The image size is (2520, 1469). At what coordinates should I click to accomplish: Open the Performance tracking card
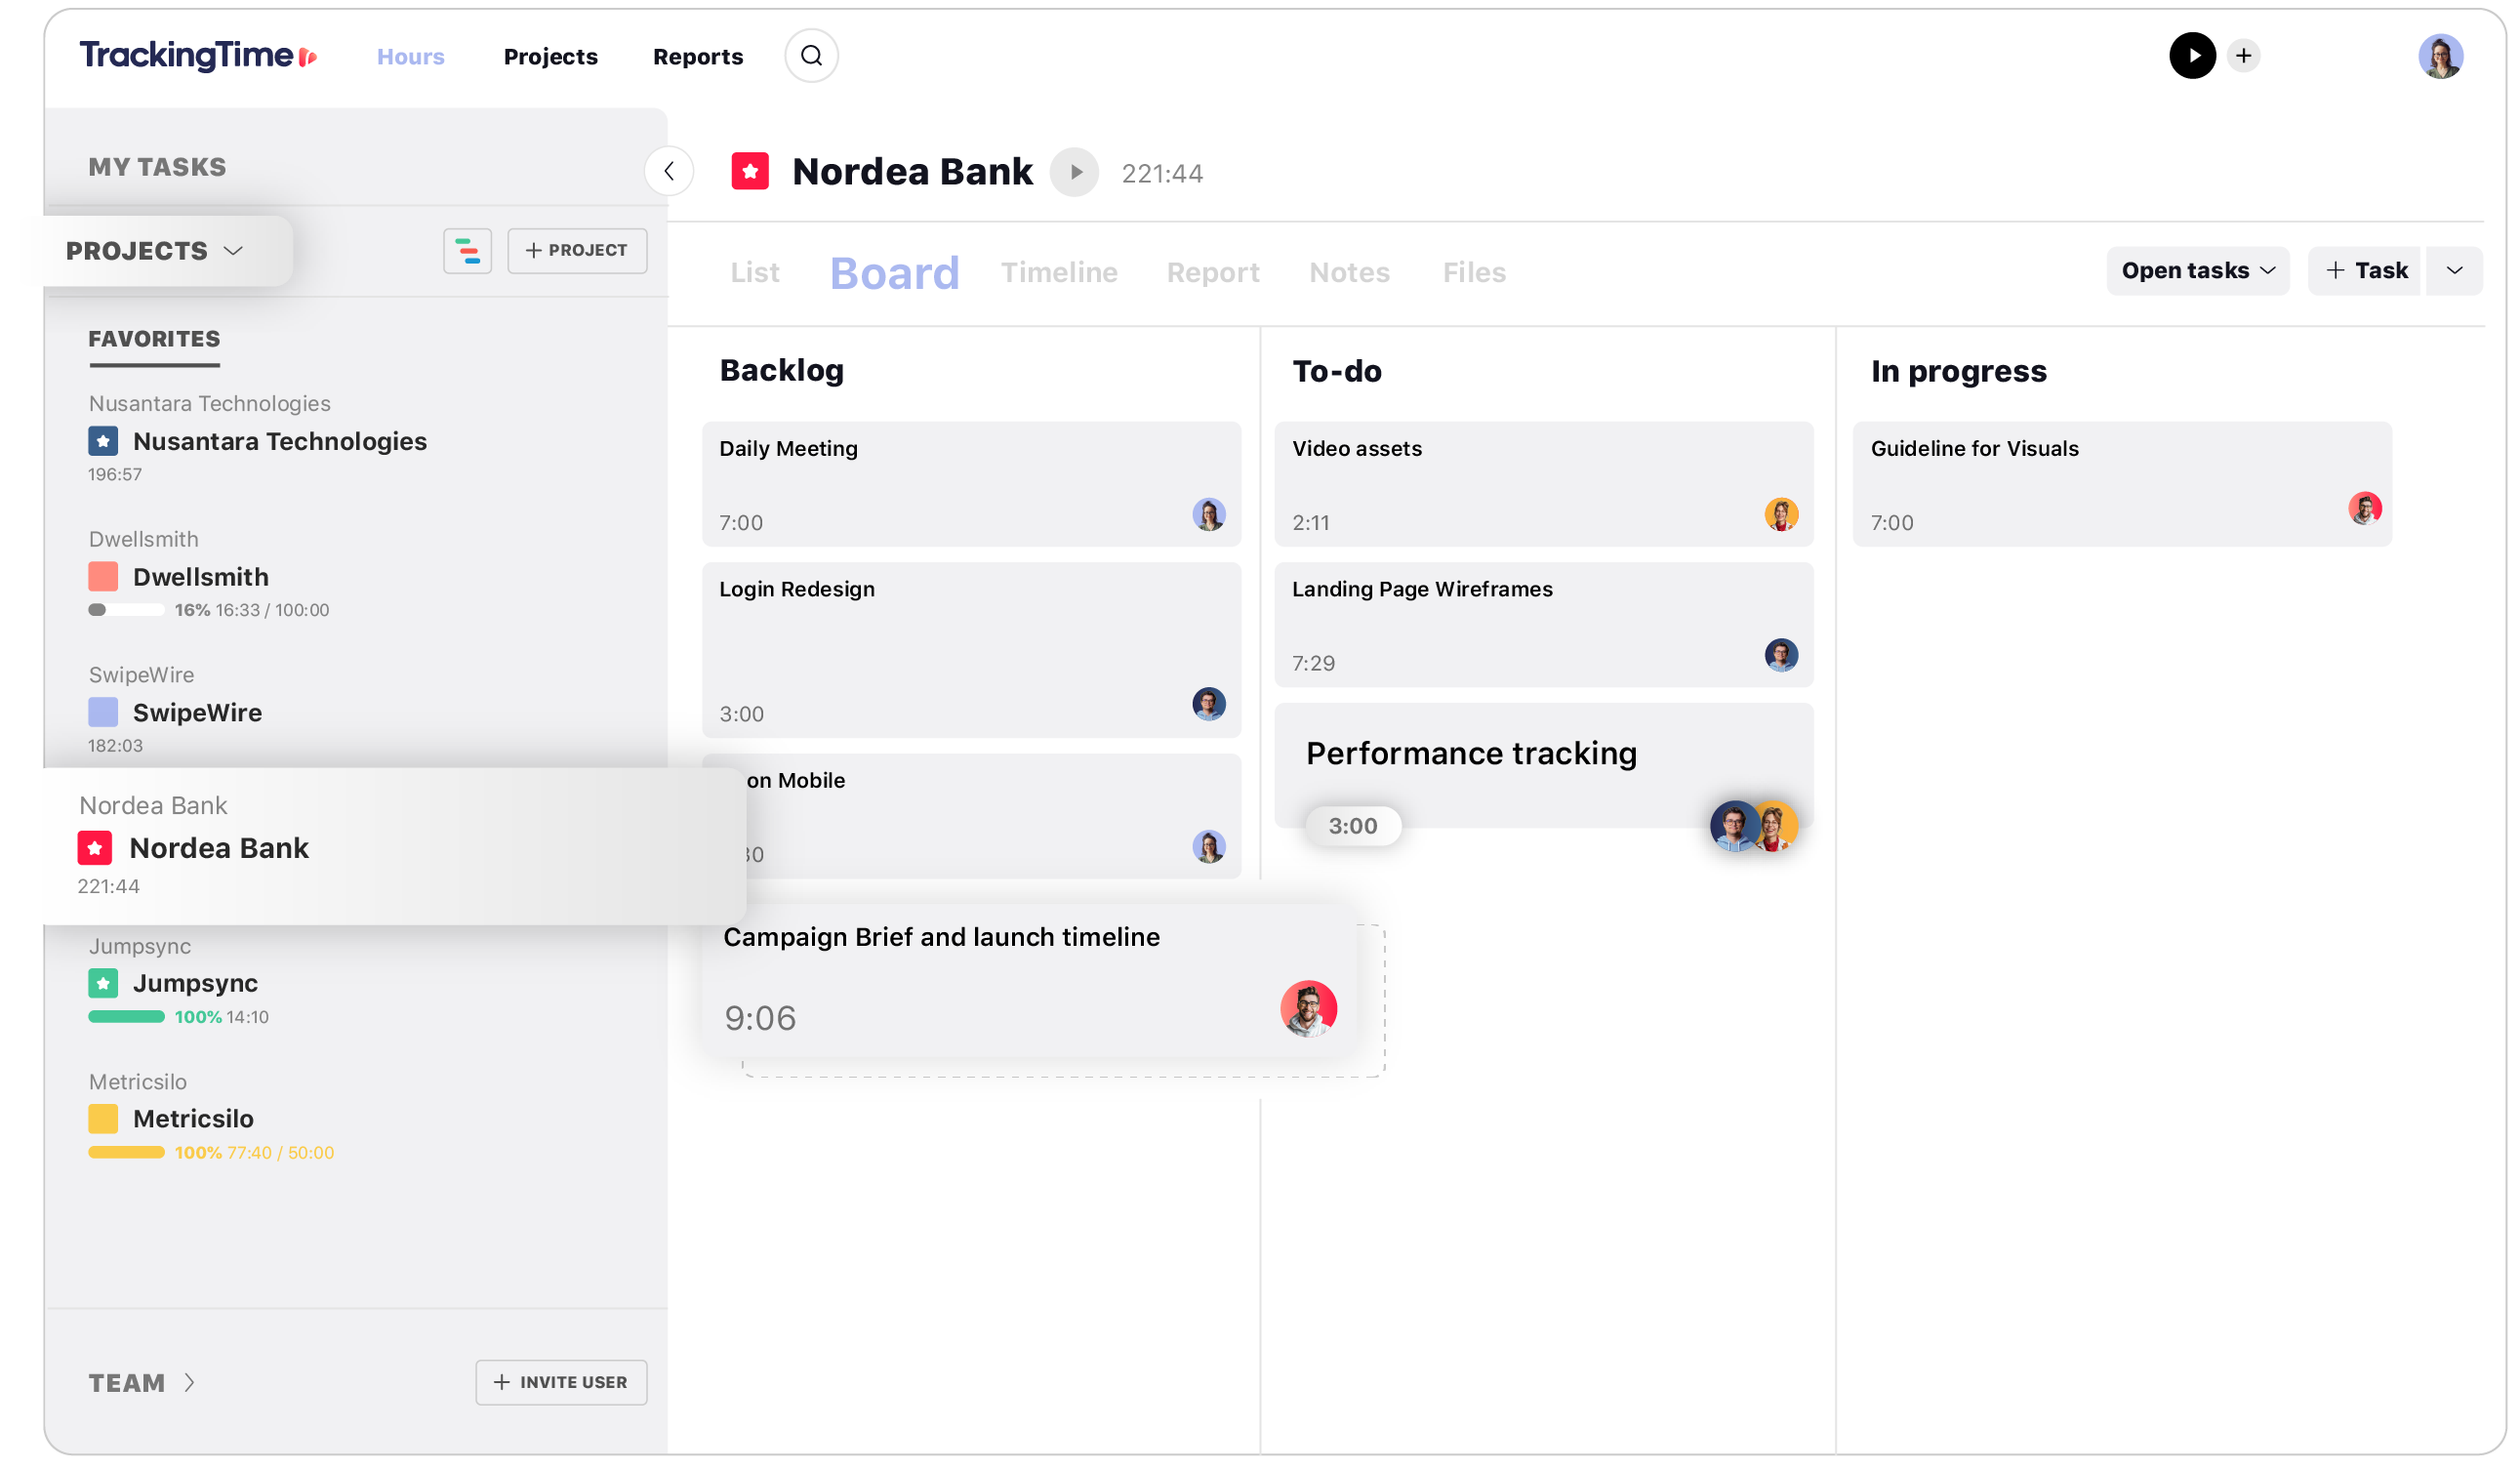(1543, 766)
